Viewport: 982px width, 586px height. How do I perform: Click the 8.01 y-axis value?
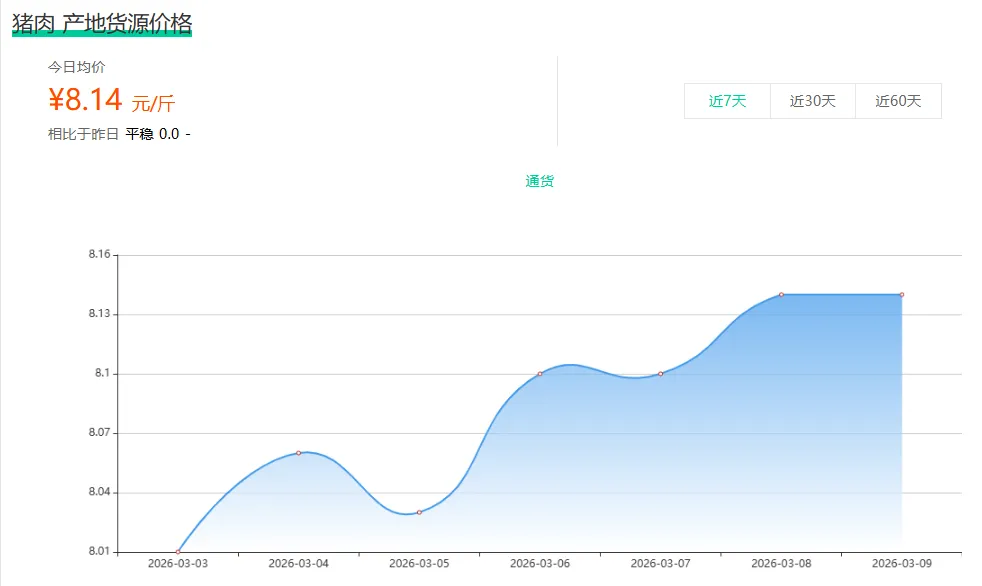point(99,552)
